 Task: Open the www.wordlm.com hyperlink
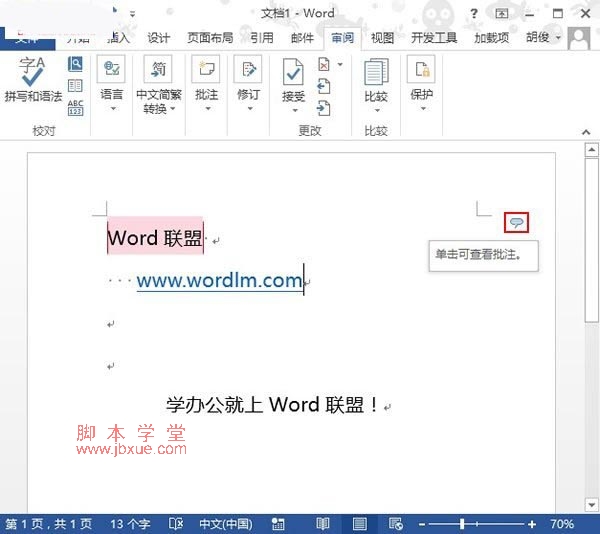[x=220, y=281]
